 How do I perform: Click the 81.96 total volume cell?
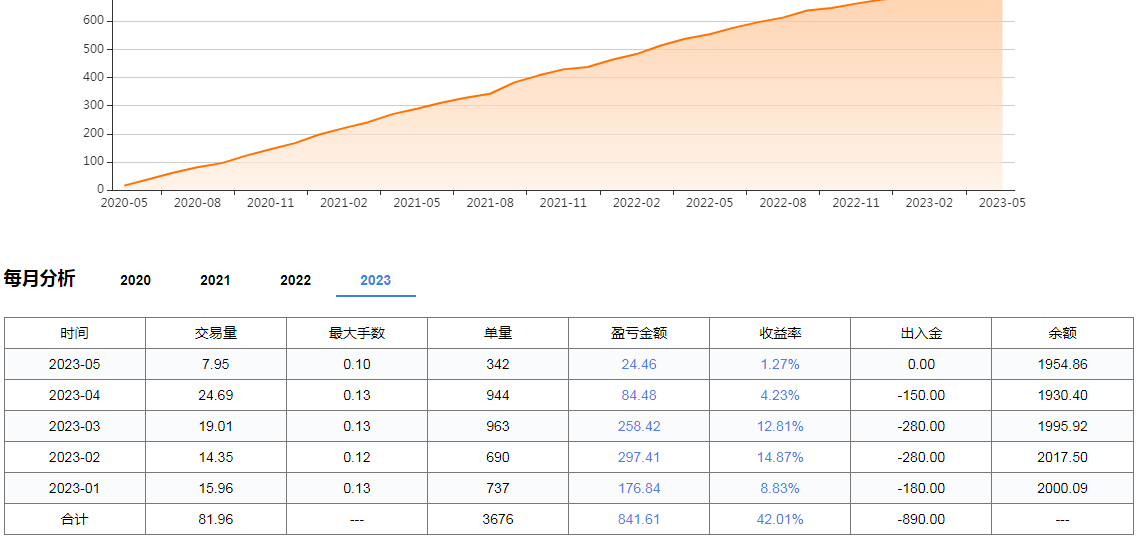click(216, 520)
